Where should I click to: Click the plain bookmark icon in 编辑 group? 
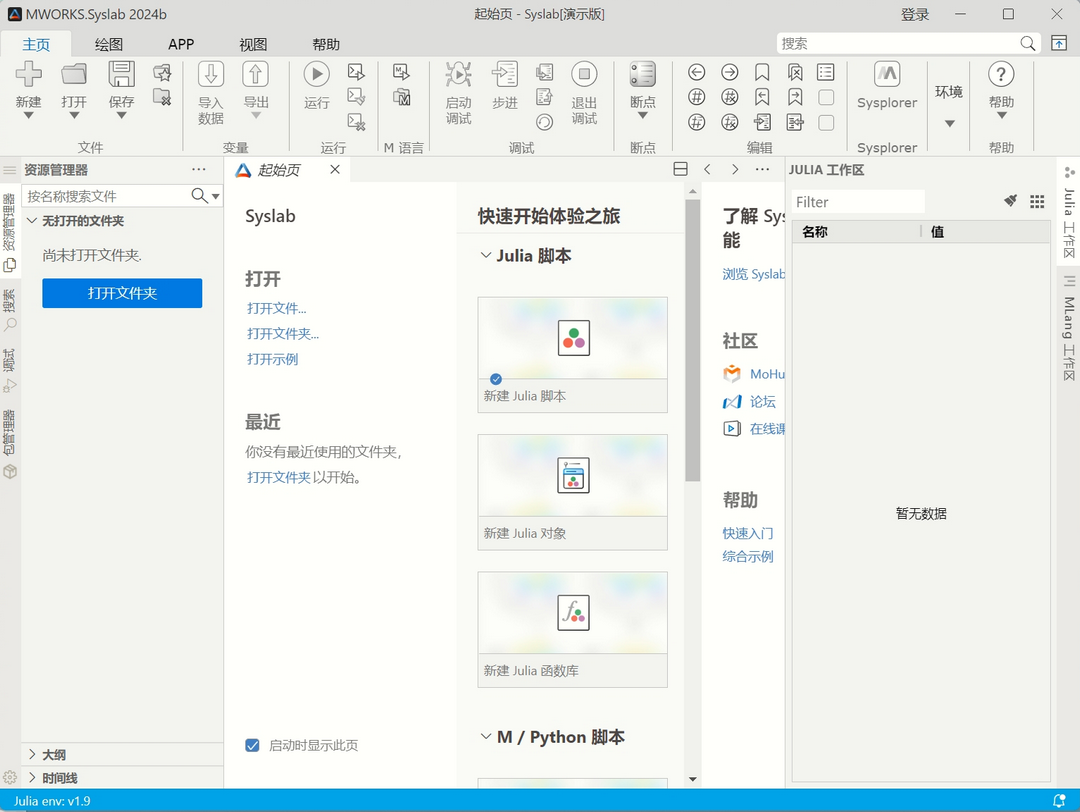762,72
